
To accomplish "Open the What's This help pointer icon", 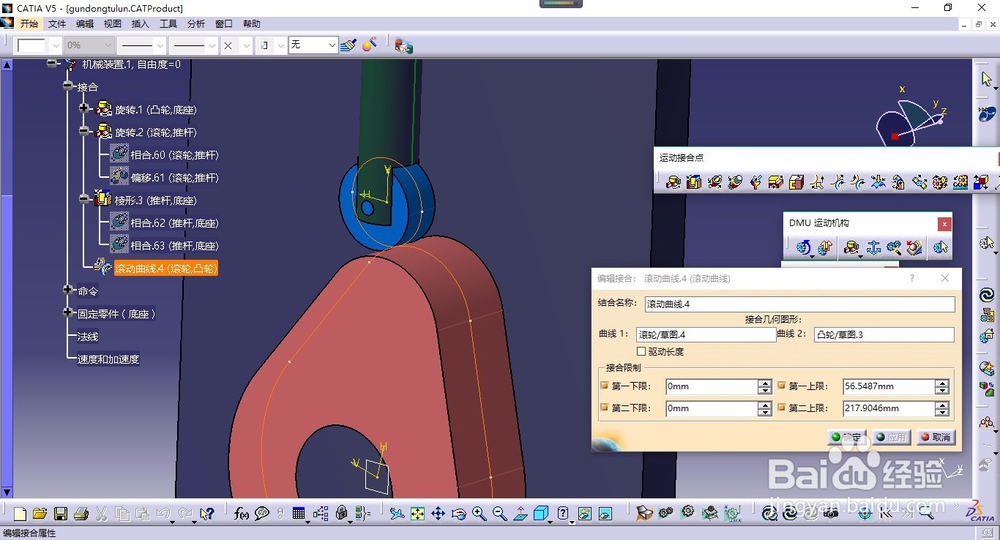I will [207, 514].
